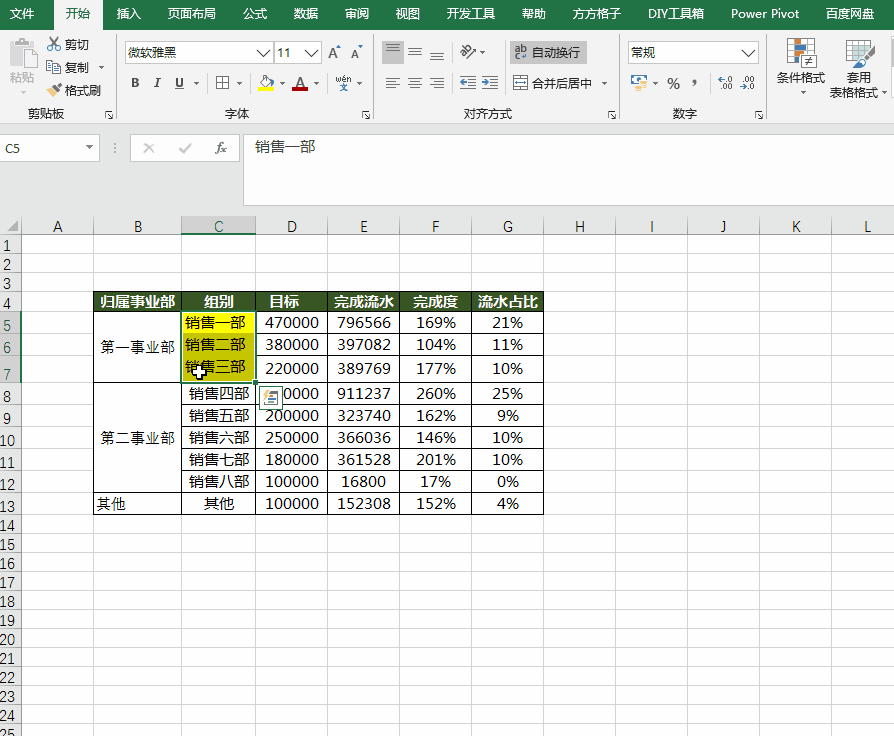Switch to Insert (插入) tab

click(128, 14)
